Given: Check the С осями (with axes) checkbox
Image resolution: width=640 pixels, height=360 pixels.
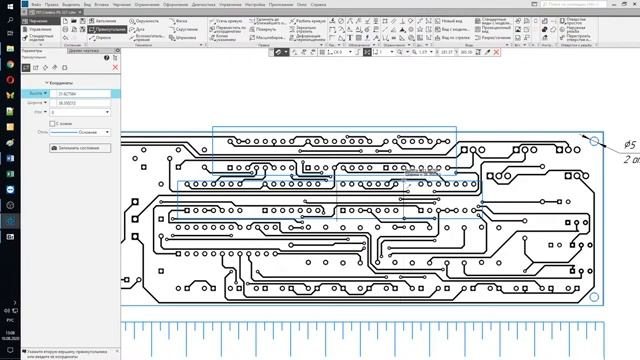Looking at the screenshot, I should click(52, 123).
